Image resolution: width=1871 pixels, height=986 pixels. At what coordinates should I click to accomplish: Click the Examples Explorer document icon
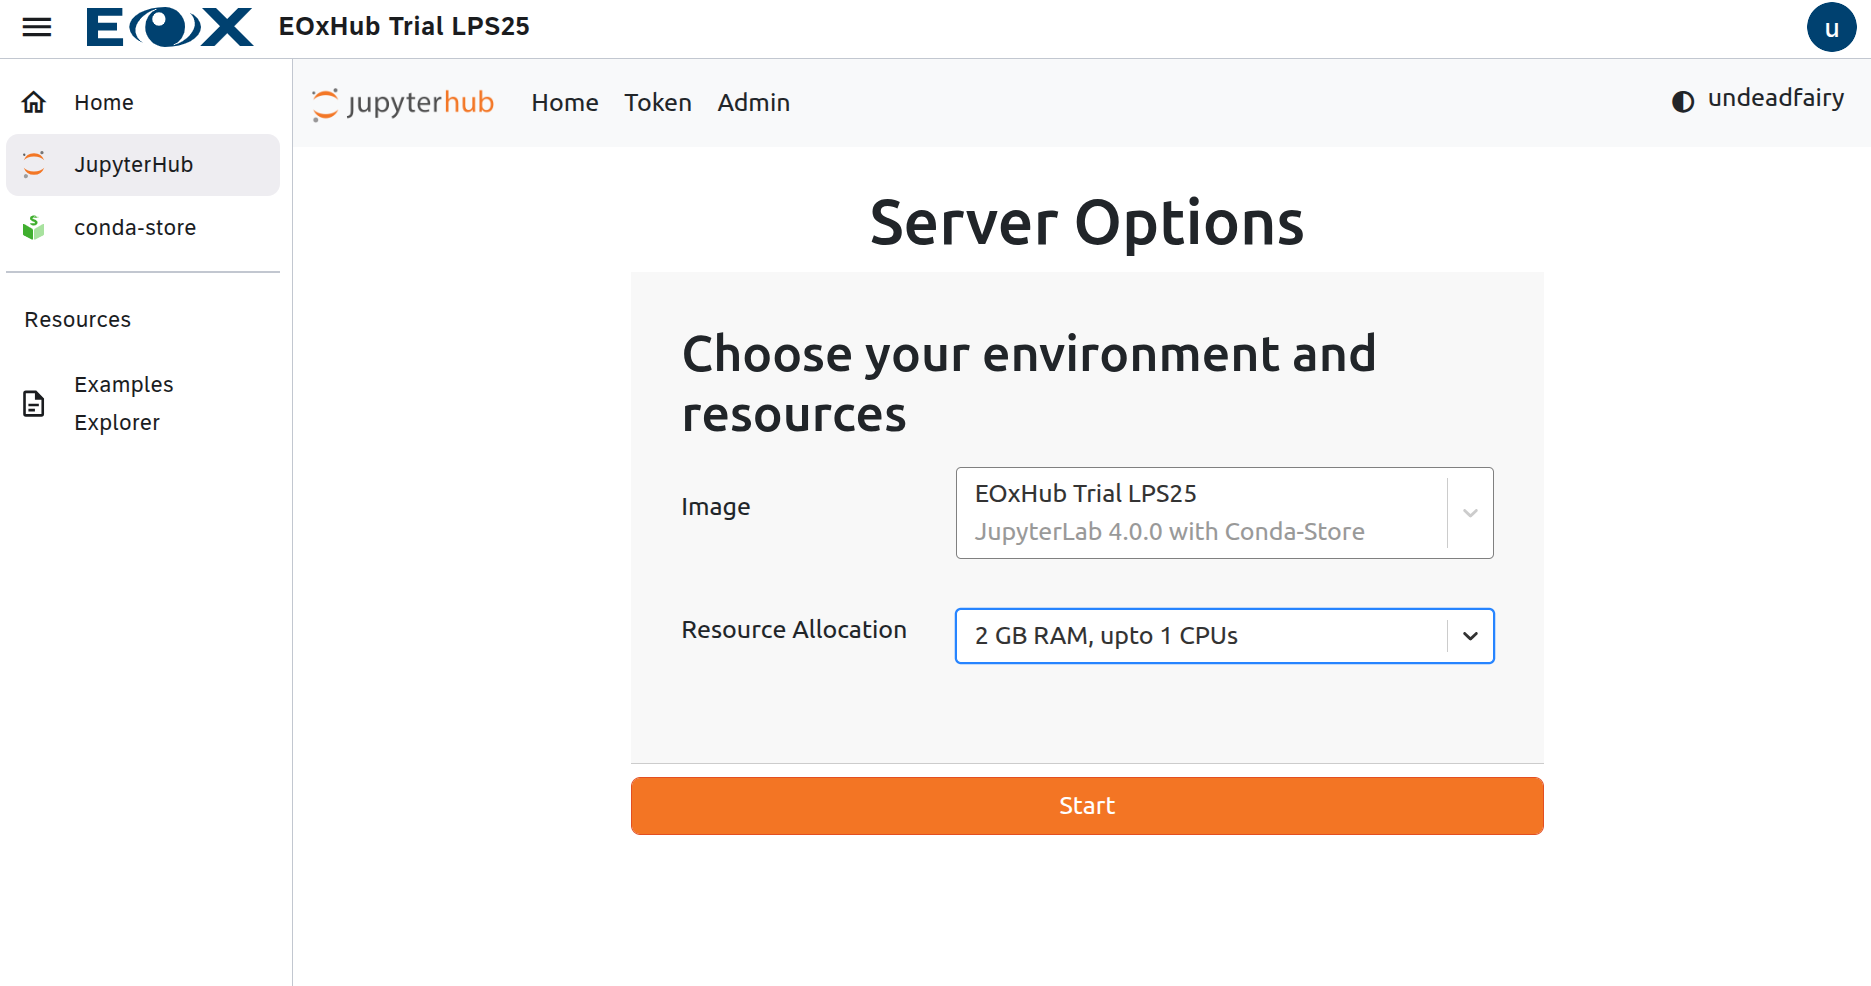(34, 404)
